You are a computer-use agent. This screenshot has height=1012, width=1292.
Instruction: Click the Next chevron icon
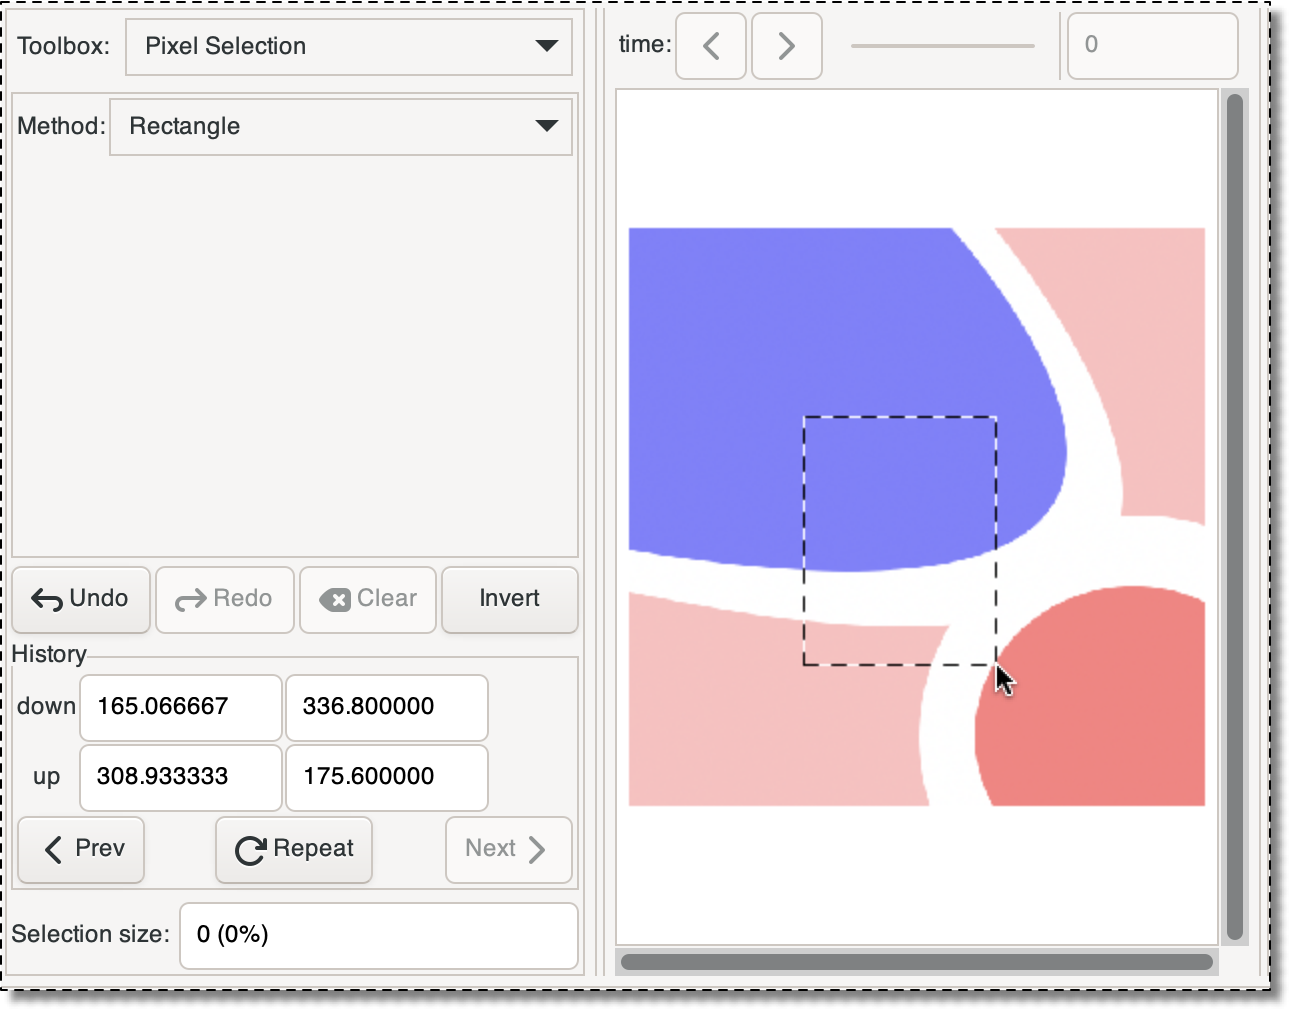pos(536,849)
